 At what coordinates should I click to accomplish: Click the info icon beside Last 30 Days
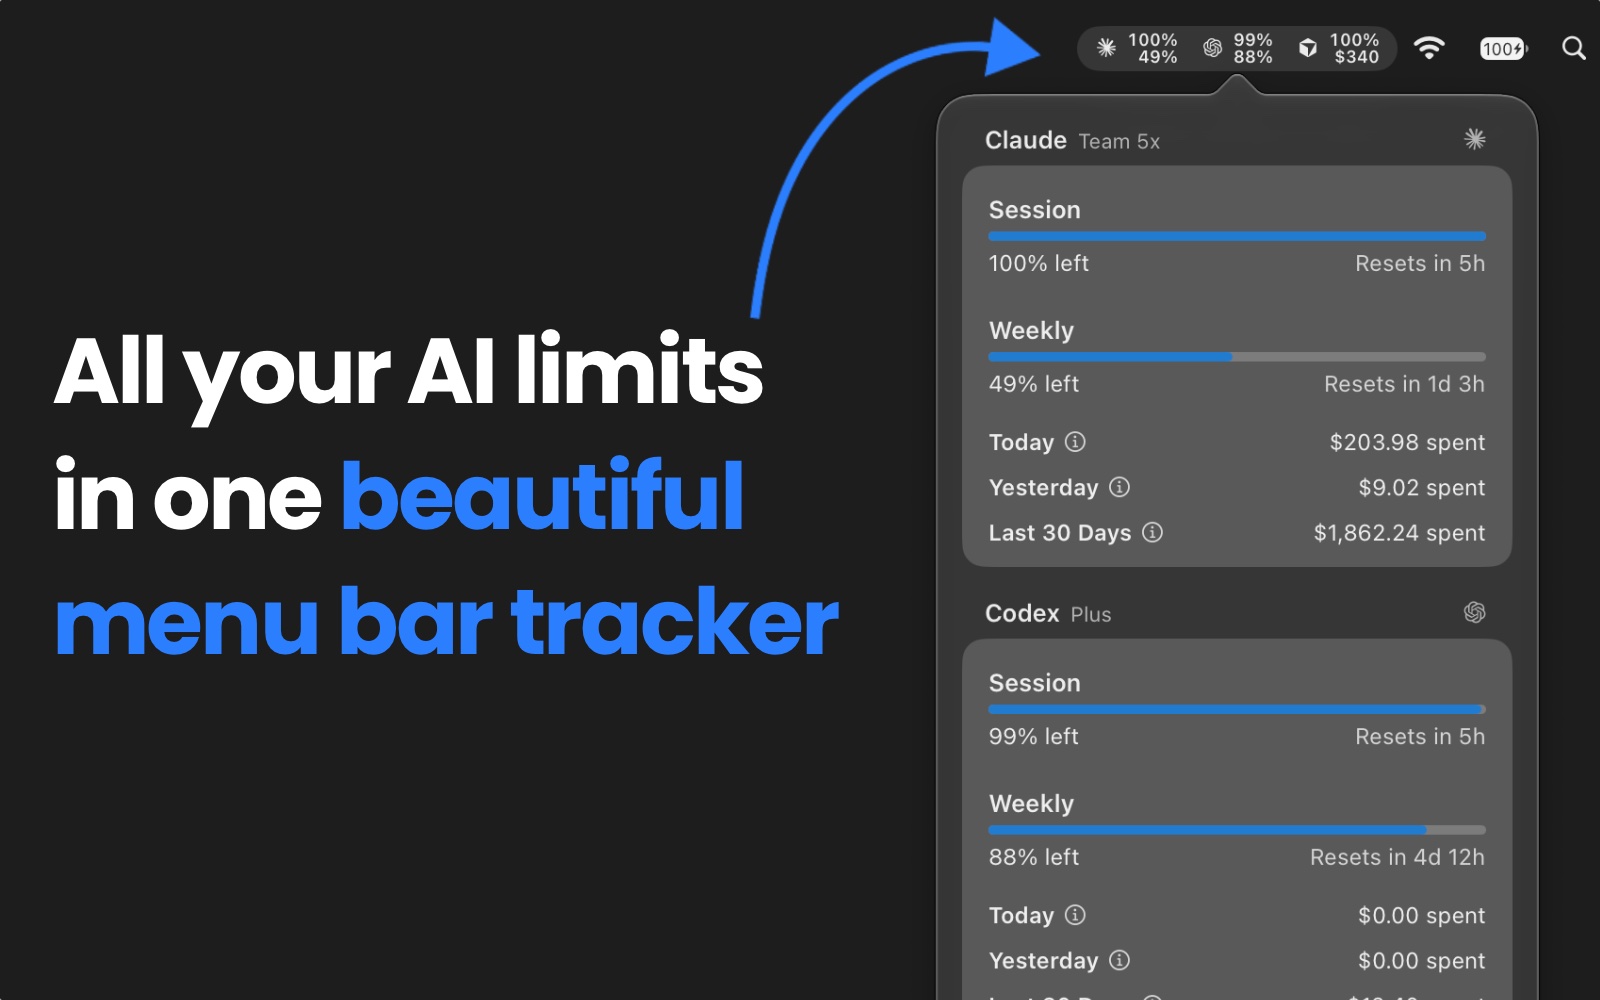click(1152, 532)
